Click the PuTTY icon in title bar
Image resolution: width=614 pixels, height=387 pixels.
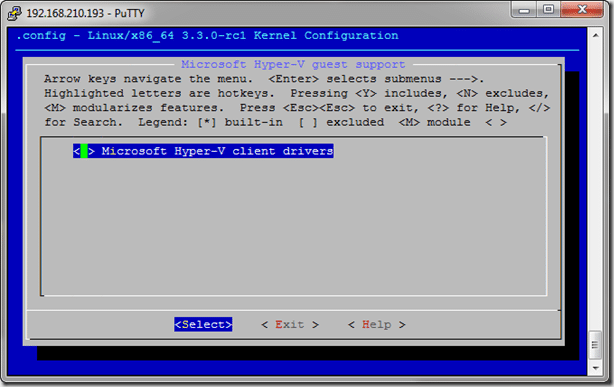[x=14, y=13]
